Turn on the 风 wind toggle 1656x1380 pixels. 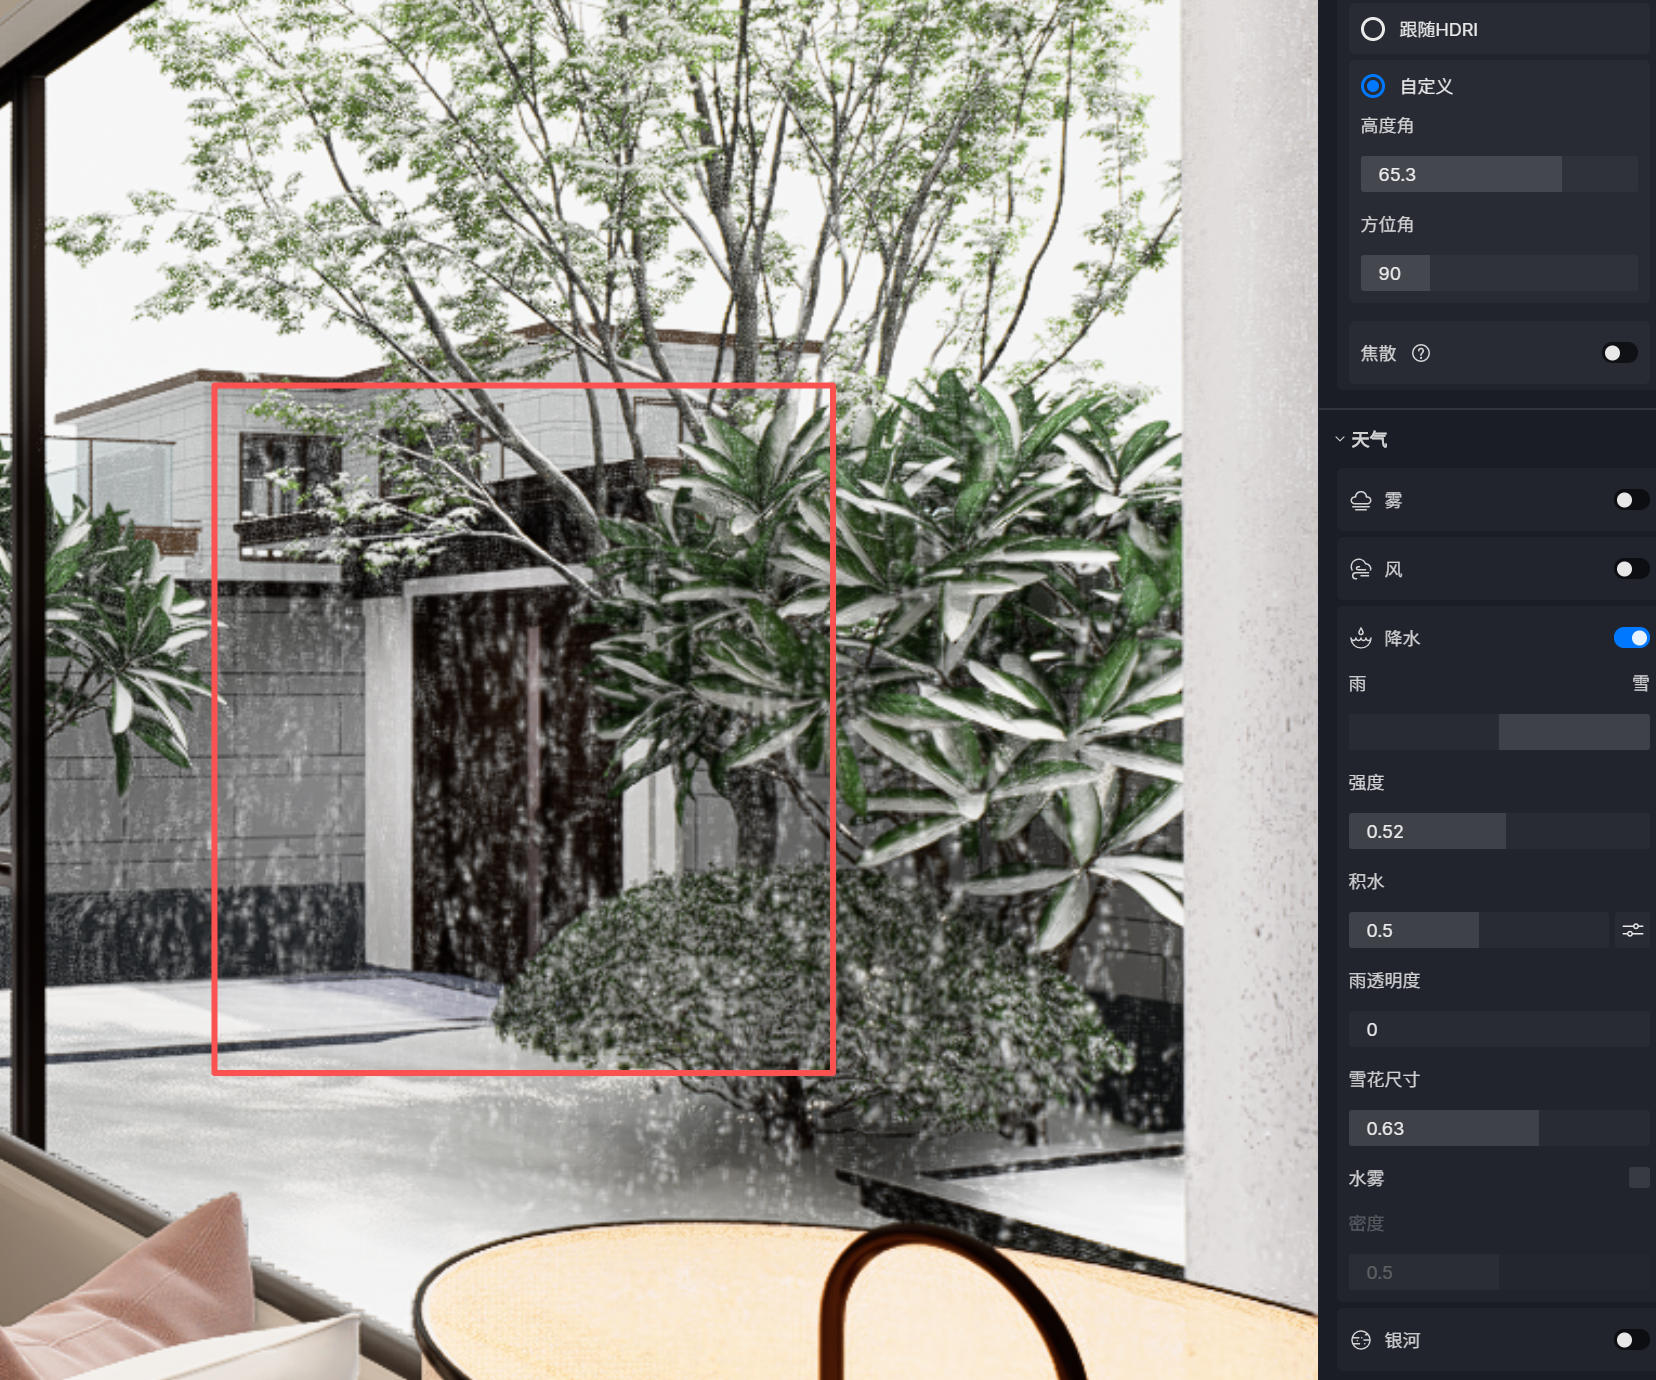click(1630, 569)
